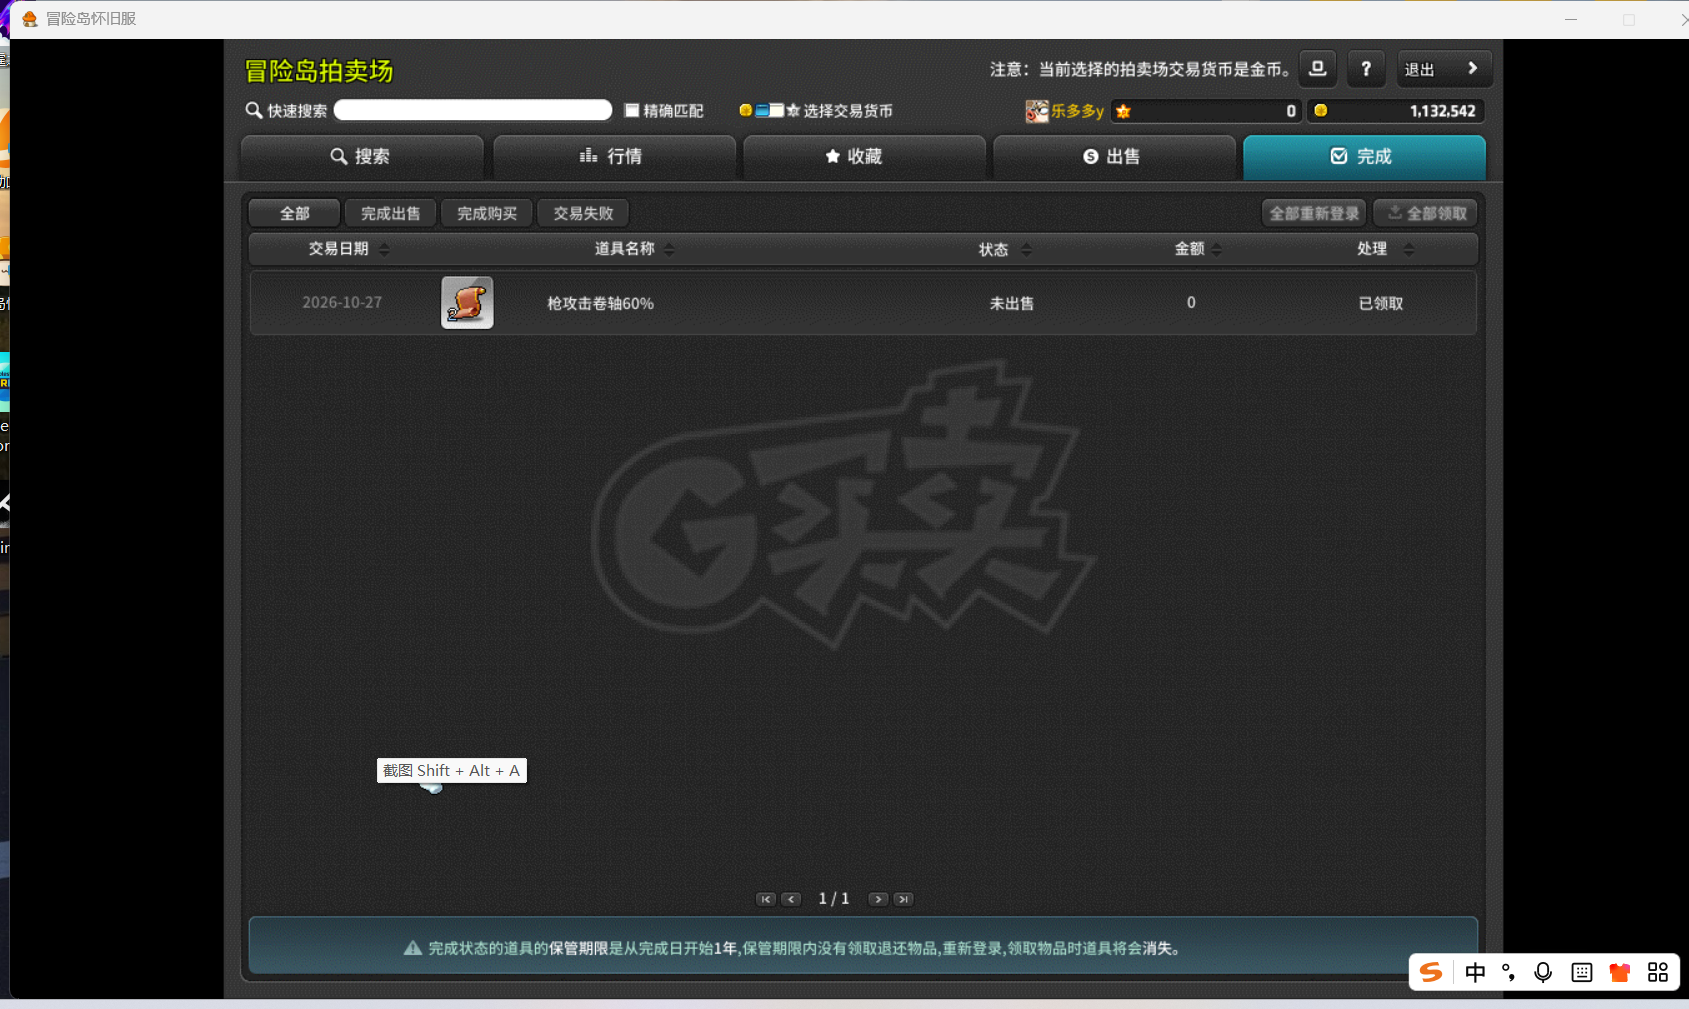The image size is (1689, 1009).
Task: Go to the first page arrow
Action: click(x=766, y=899)
